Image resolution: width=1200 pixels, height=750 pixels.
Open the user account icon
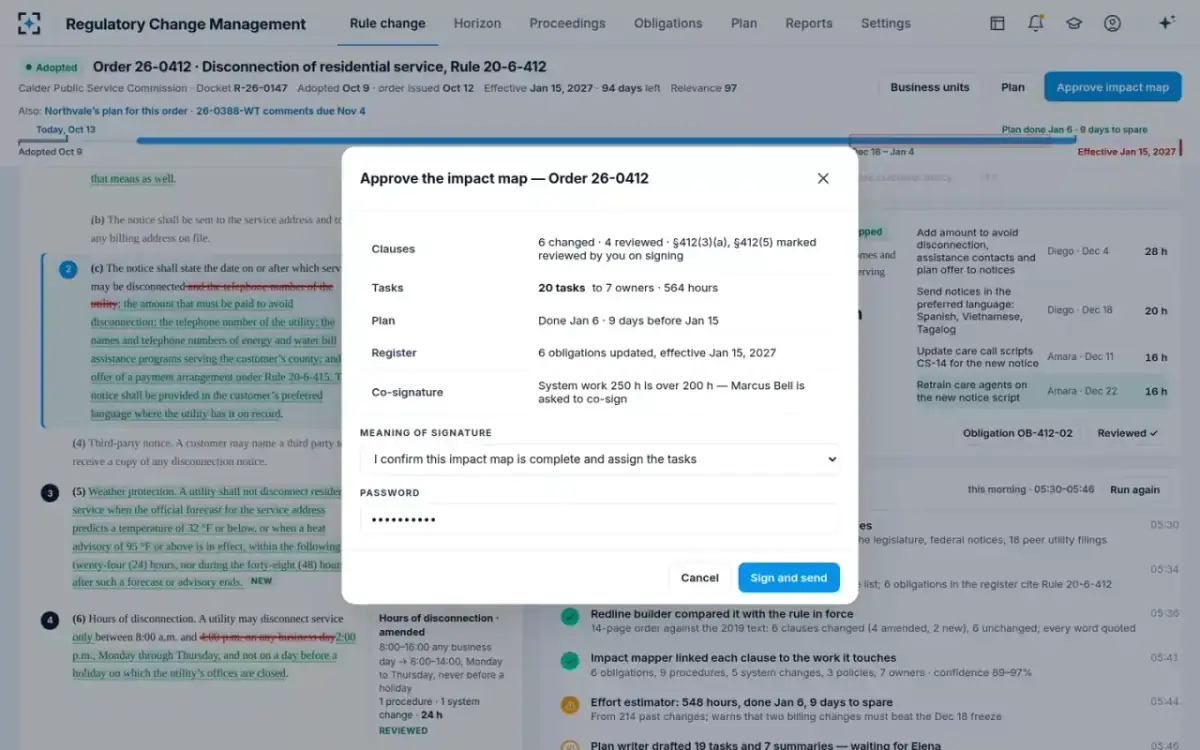pyautogui.click(x=1112, y=23)
